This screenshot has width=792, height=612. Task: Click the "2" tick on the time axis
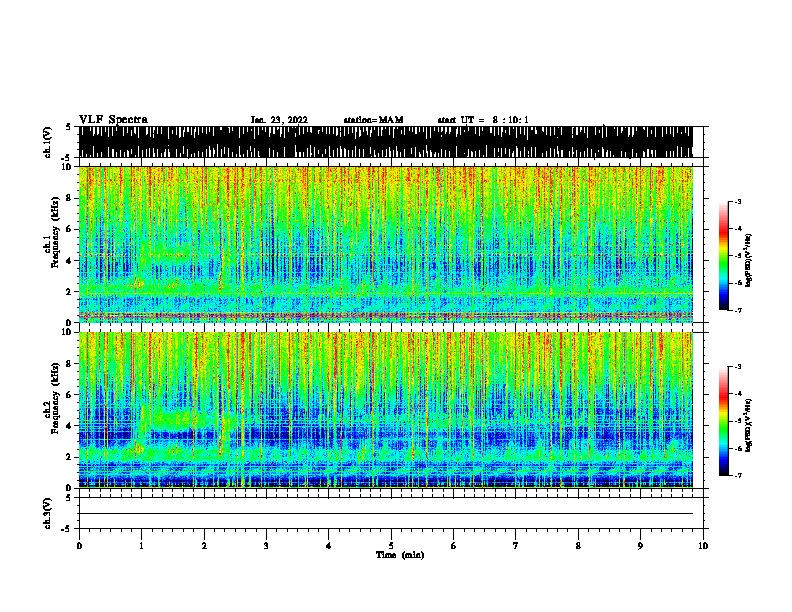point(204,545)
